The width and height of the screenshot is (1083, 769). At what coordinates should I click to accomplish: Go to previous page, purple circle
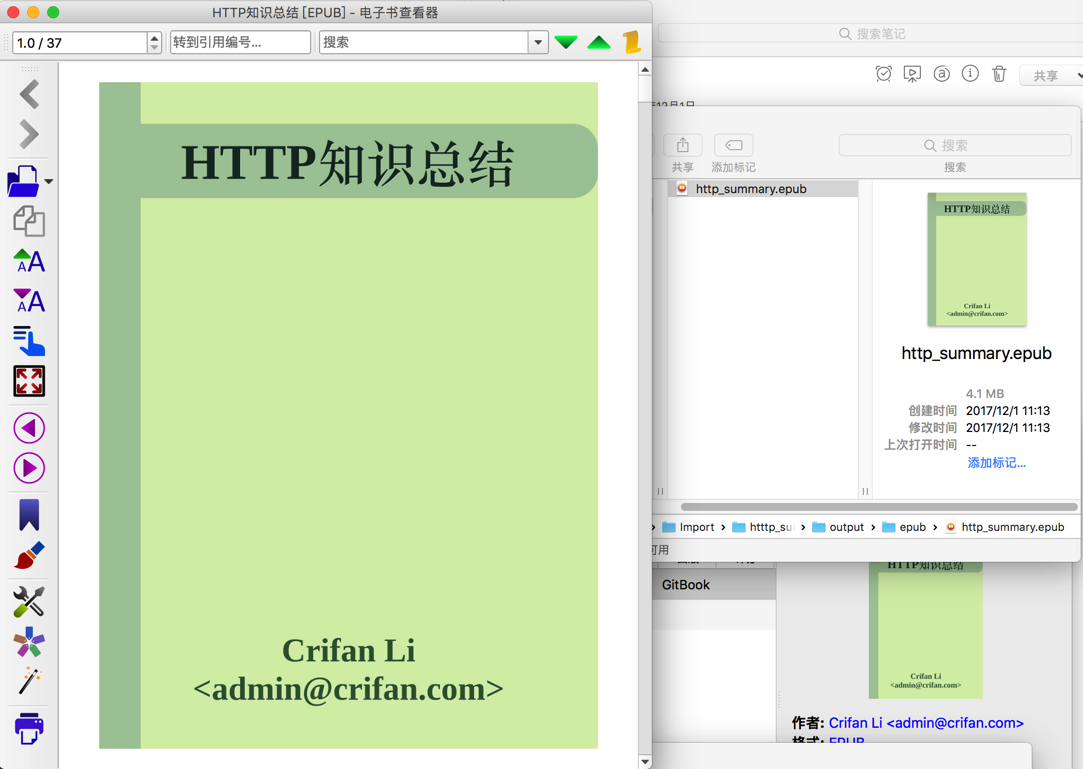coord(29,428)
